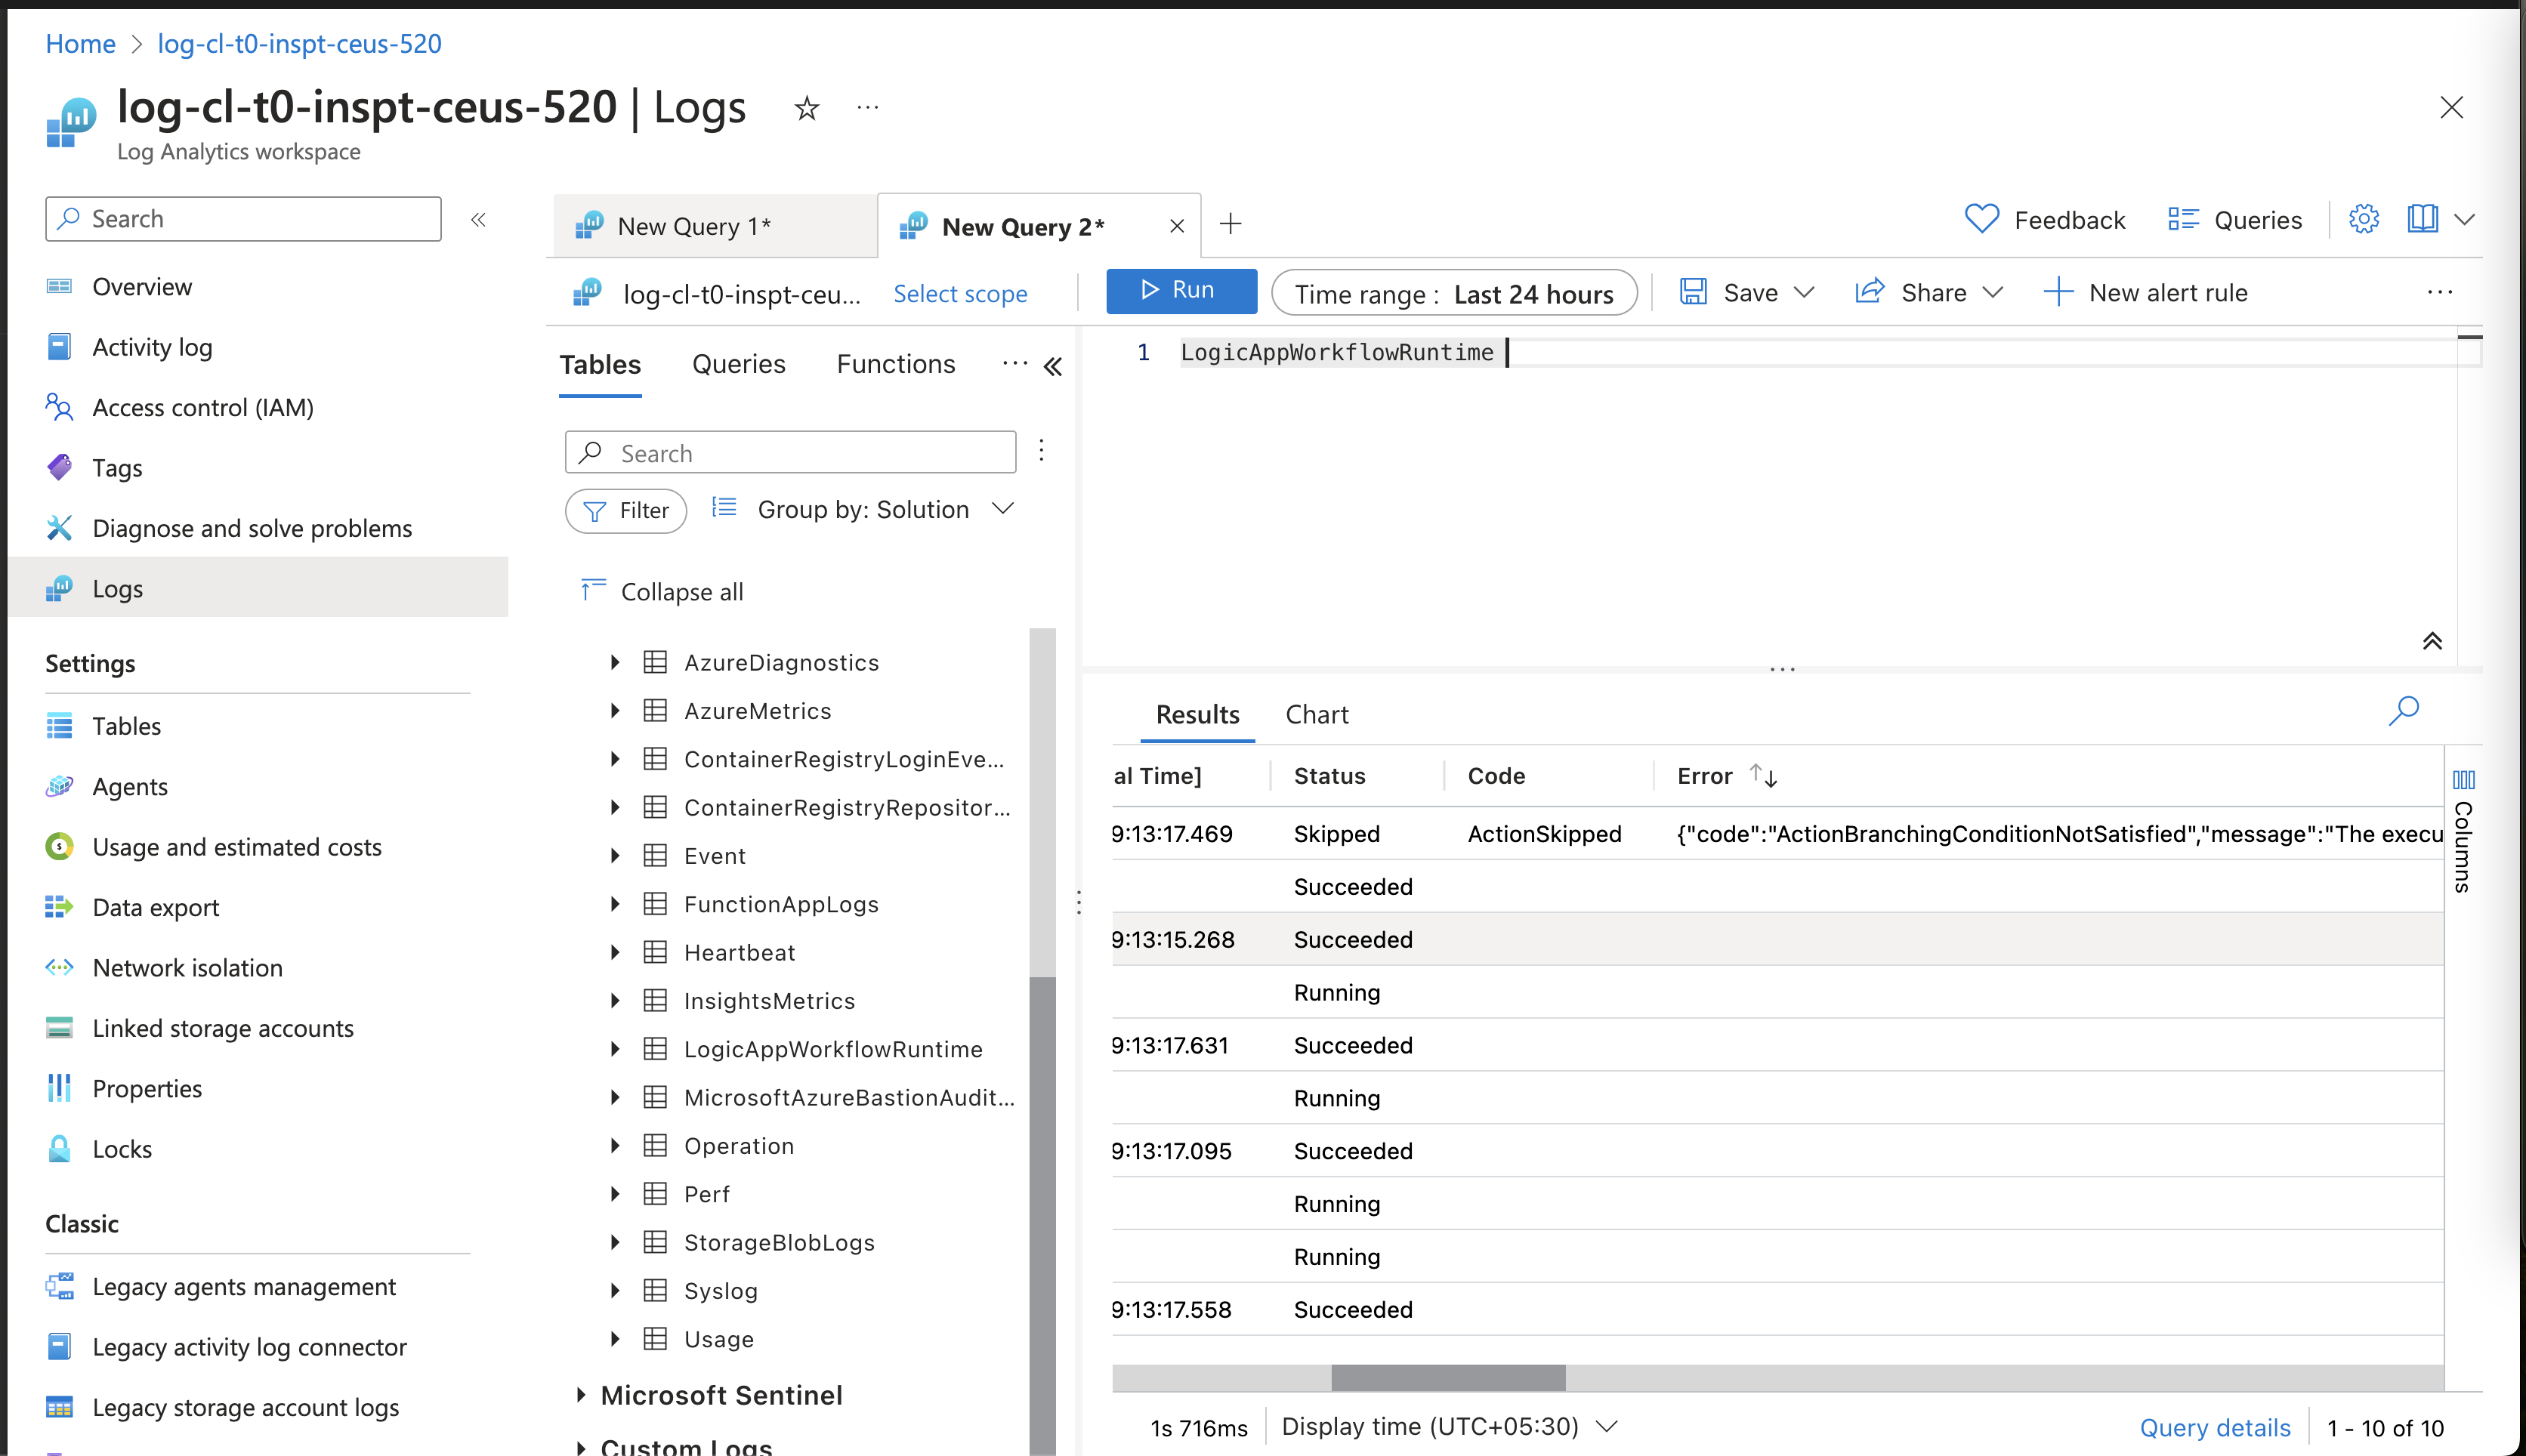Click the Share icon
Viewport: 2526px width, 1456px height.
[1870, 292]
